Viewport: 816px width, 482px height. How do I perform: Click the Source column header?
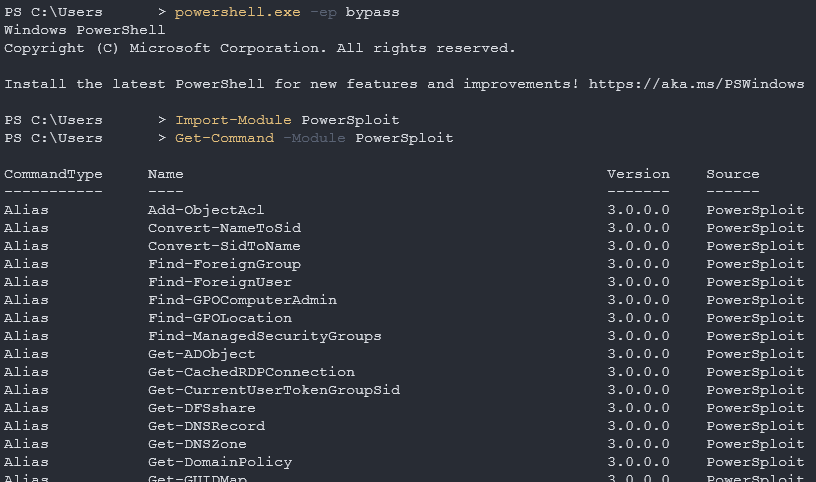coord(732,174)
